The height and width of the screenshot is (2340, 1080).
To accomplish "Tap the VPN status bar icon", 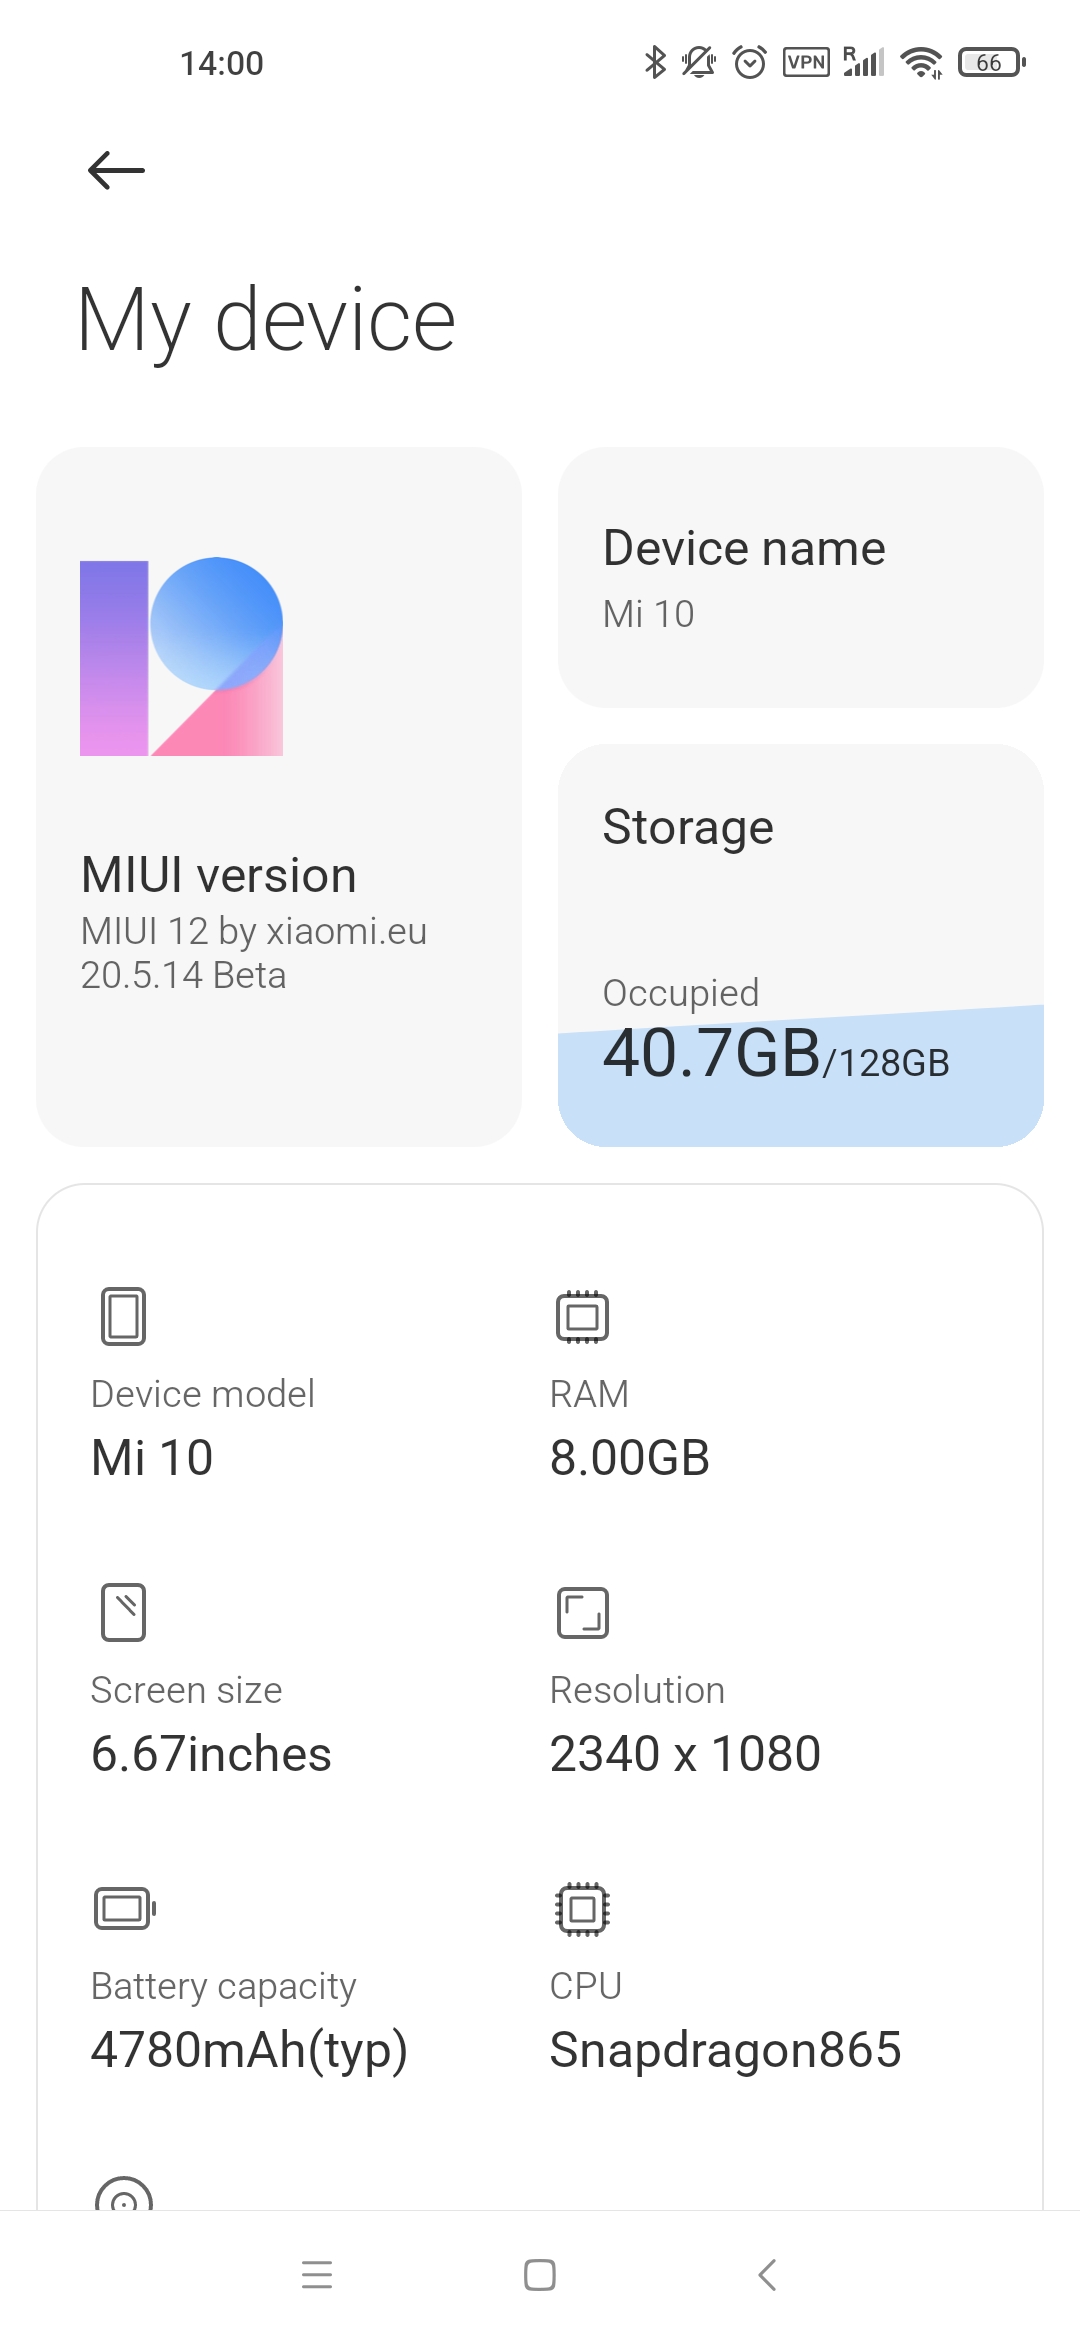I will [806, 63].
